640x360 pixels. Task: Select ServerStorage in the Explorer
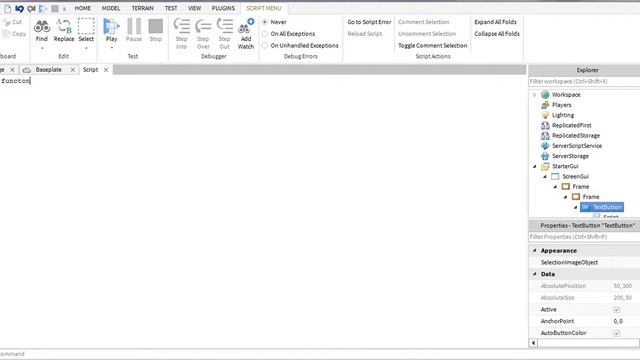(x=564, y=156)
